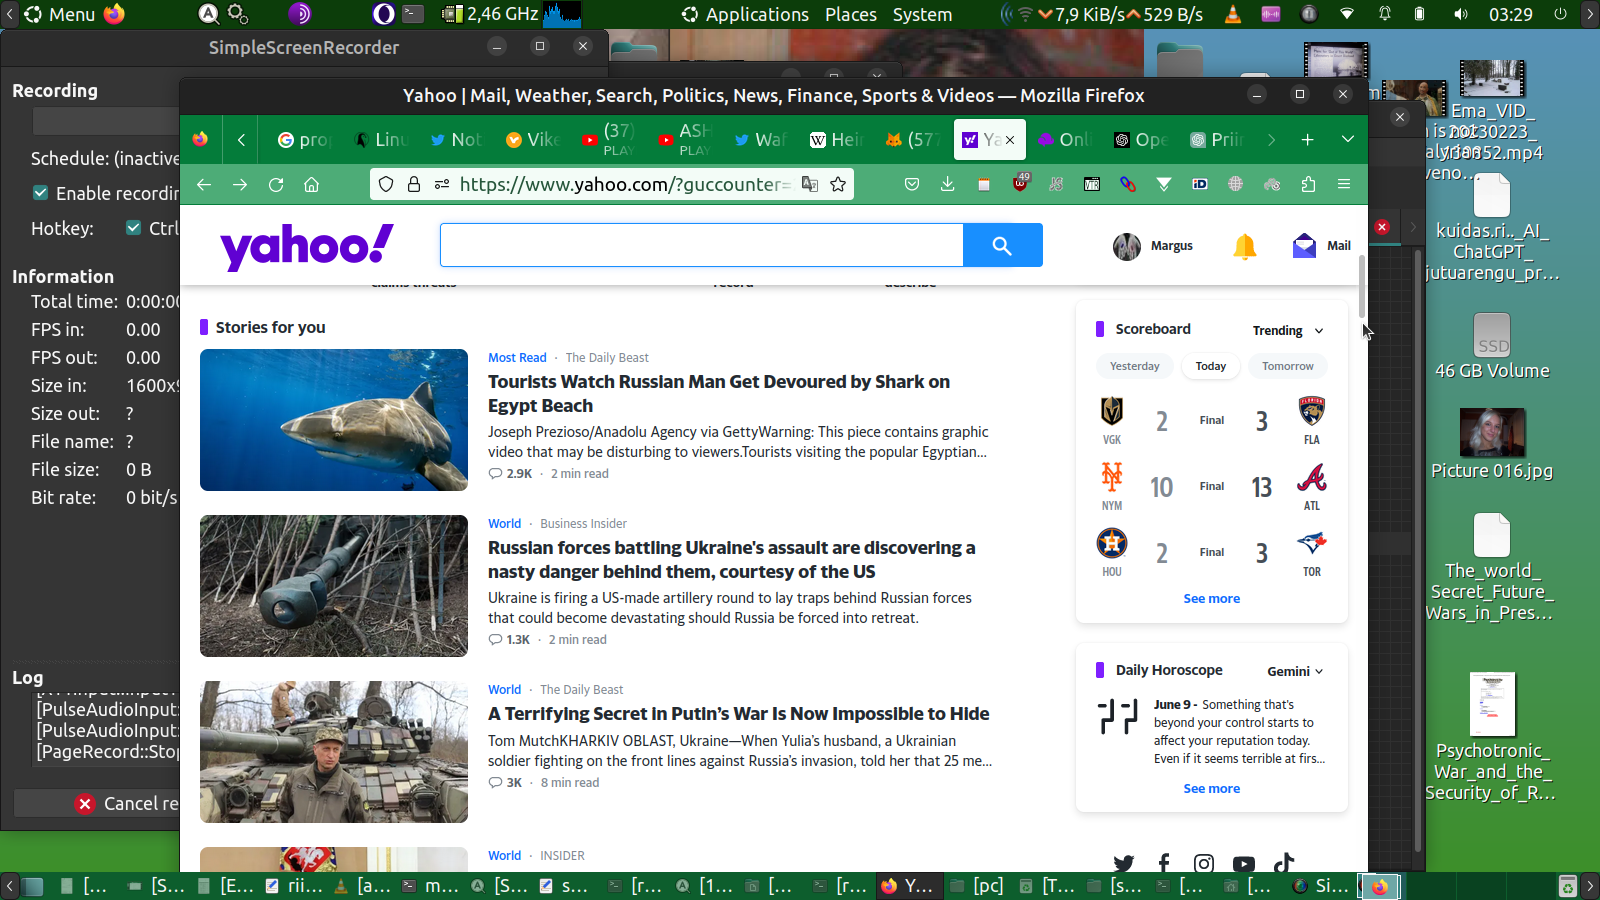Reload the page in Firefox
Viewport: 1600px width, 900px height.
click(x=276, y=184)
